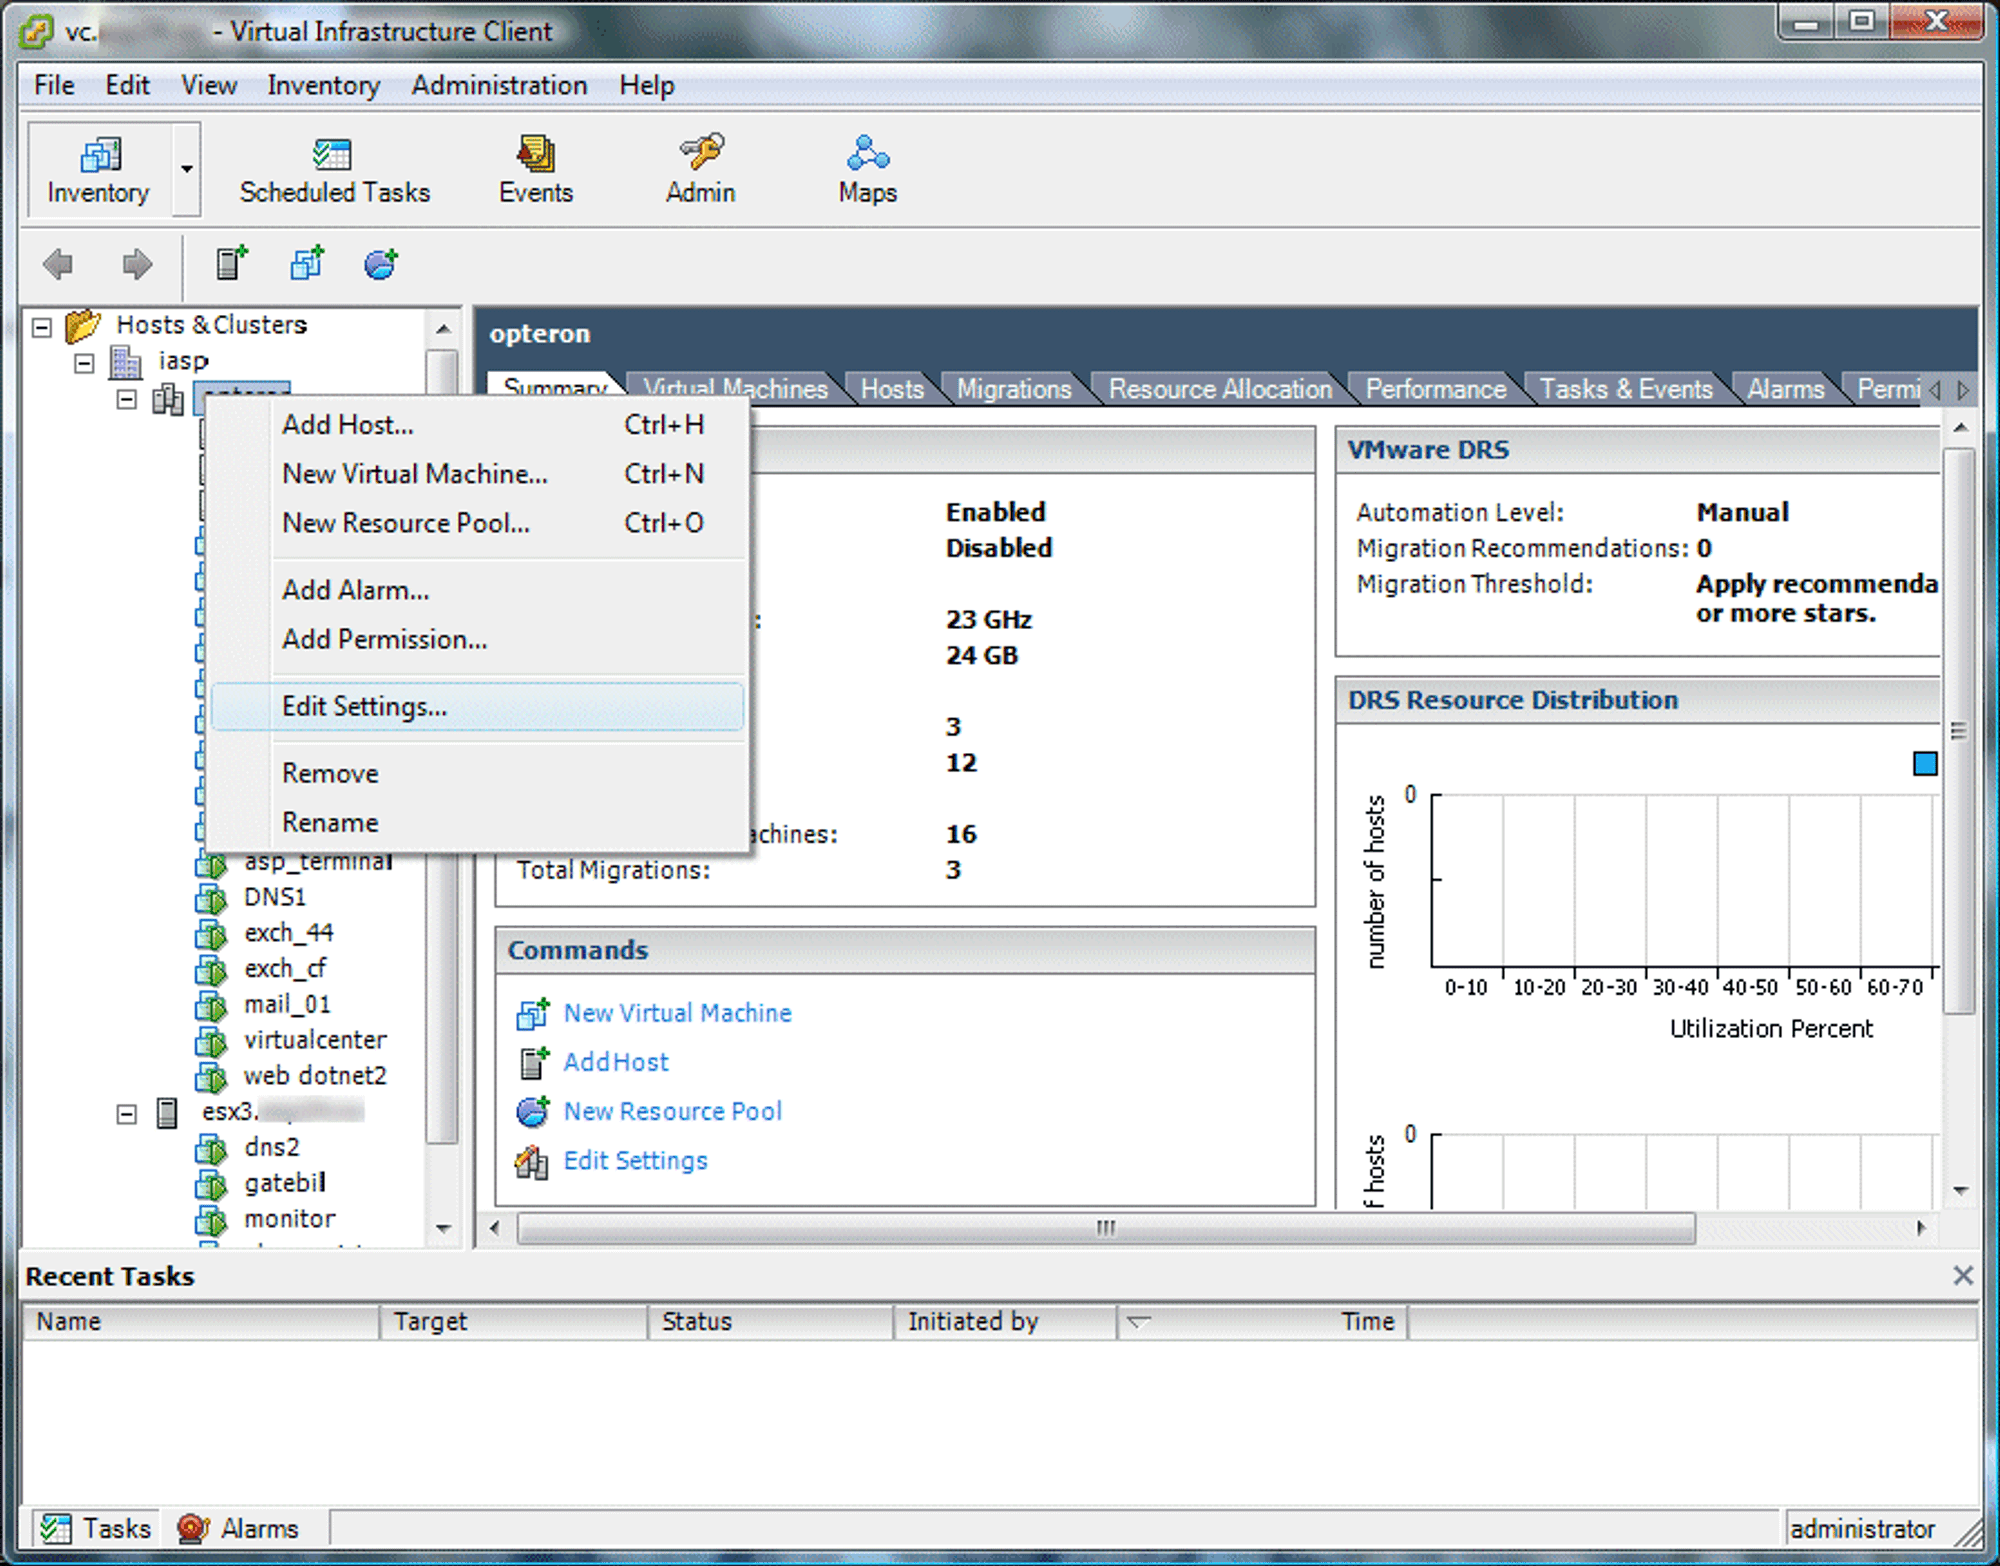Open Scheduled Tasks from the toolbar
Screen dimensions: 2000x1566
click(334, 172)
